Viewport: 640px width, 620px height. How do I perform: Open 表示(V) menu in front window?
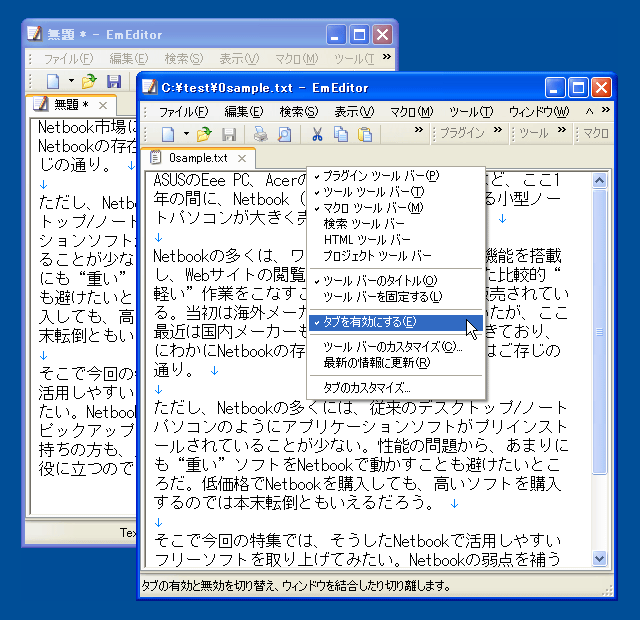tap(354, 111)
